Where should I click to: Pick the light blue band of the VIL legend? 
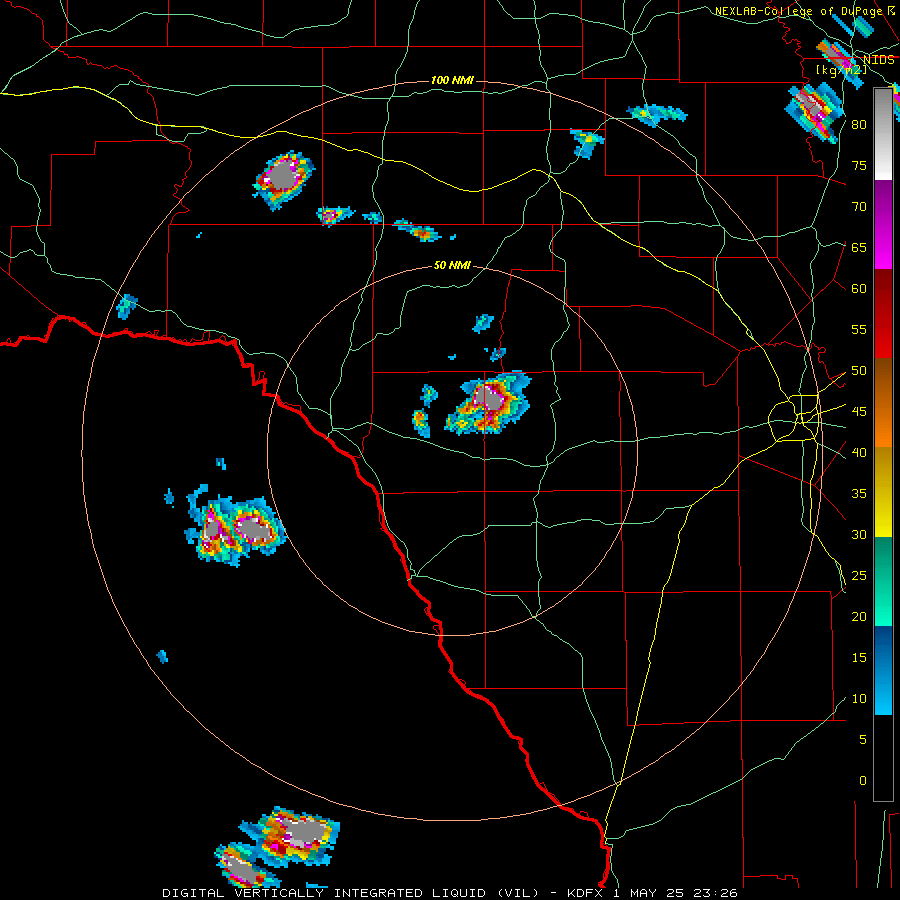pyautogui.click(x=883, y=670)
